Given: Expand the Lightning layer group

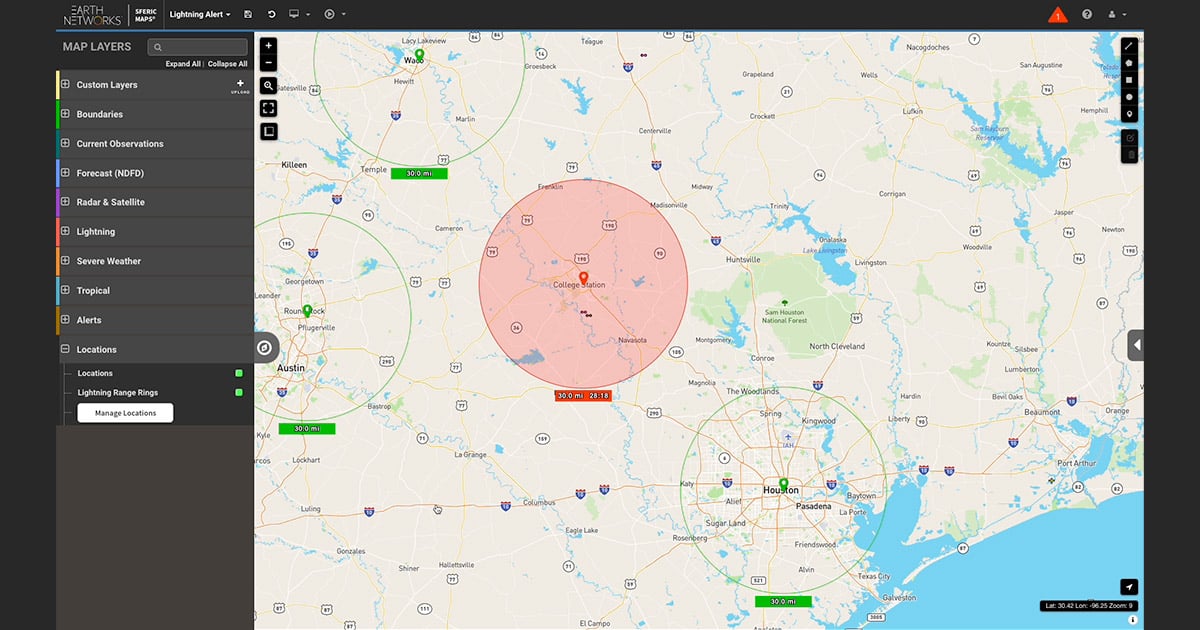Looking at the screenshot, I should click(x=65, y=231).
